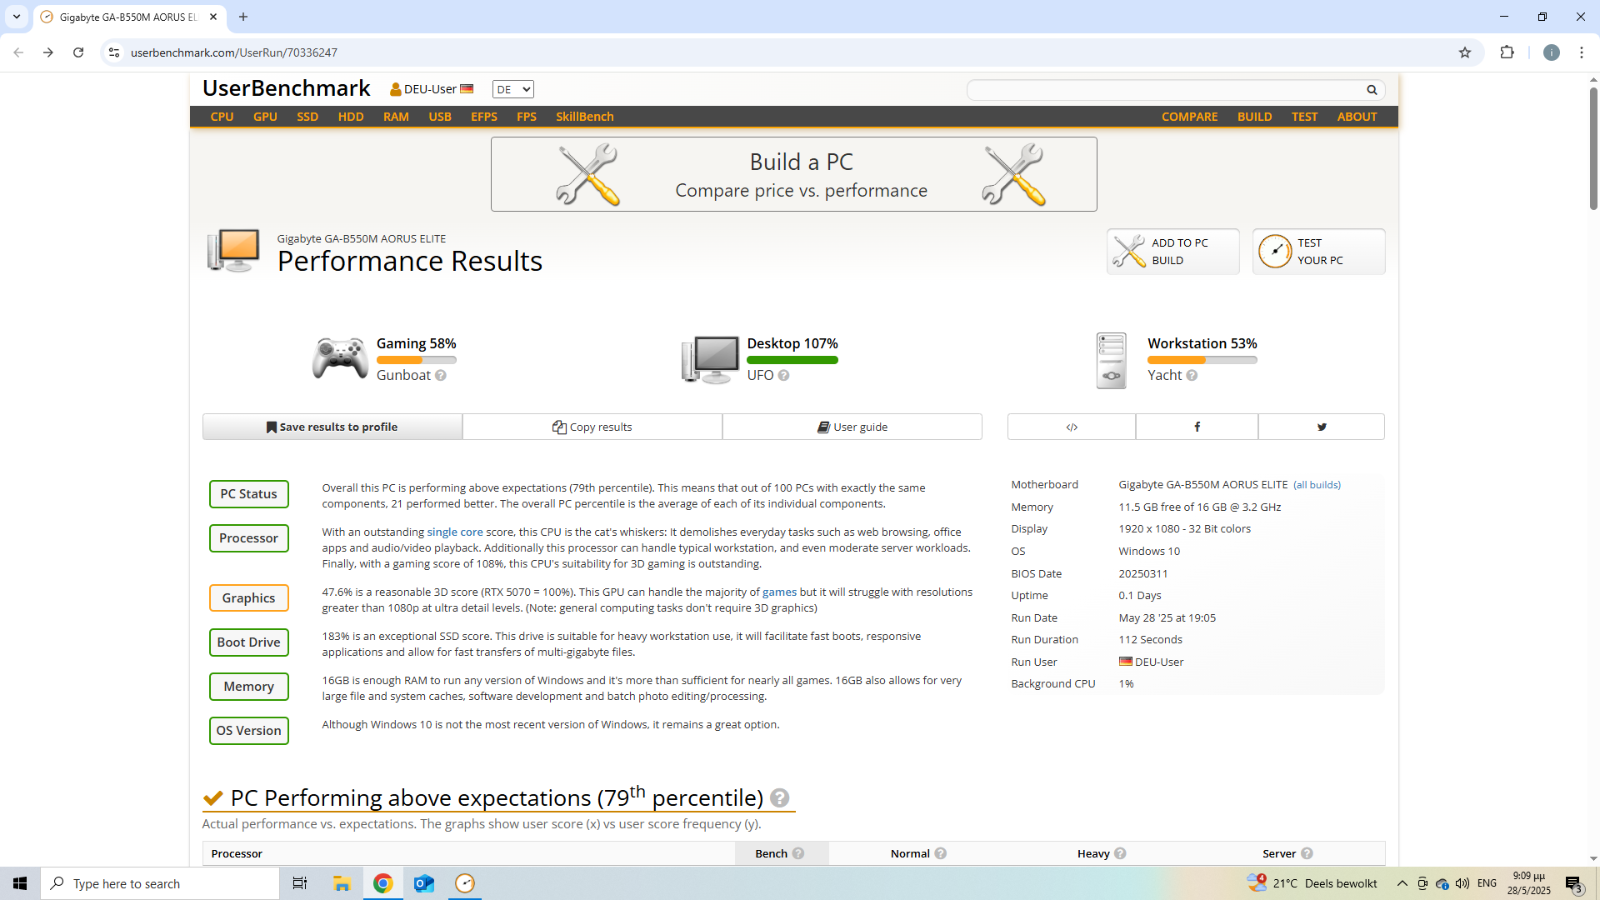Click the Boot Drive button
This screenshot has width=1600, height=900.
point(249,642)
